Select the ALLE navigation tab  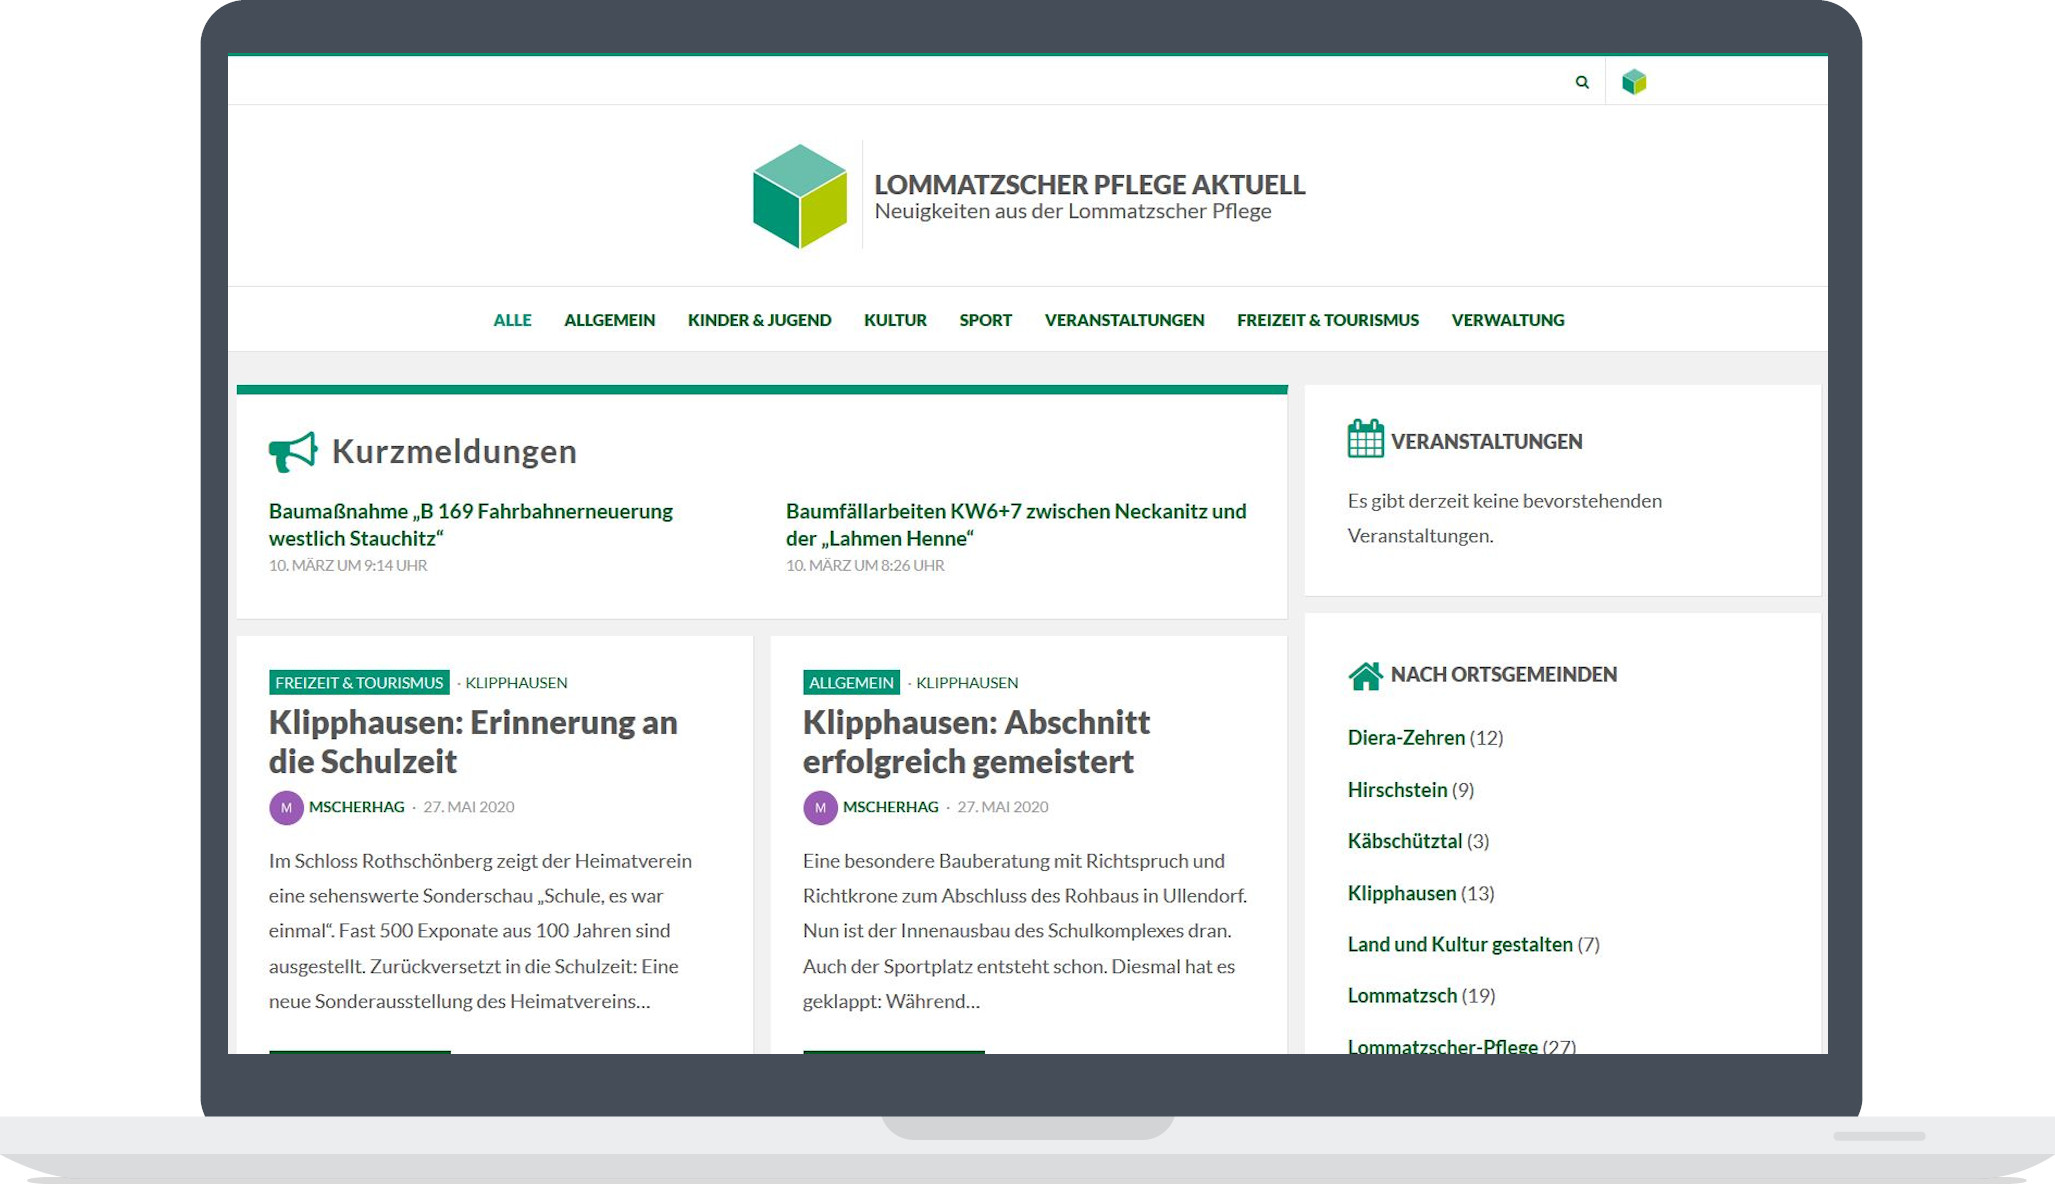pyautogui.click(x=512, y=320)
